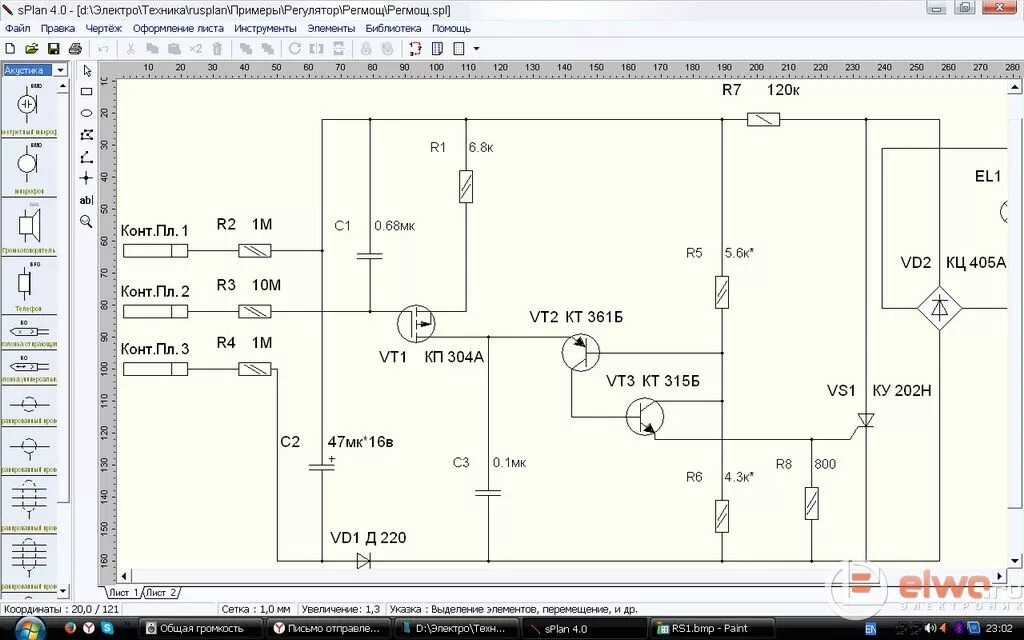The height and width of the screenshot is (640, 1024).
Task: Click the group lock icon
Action: tap(366, 48)
